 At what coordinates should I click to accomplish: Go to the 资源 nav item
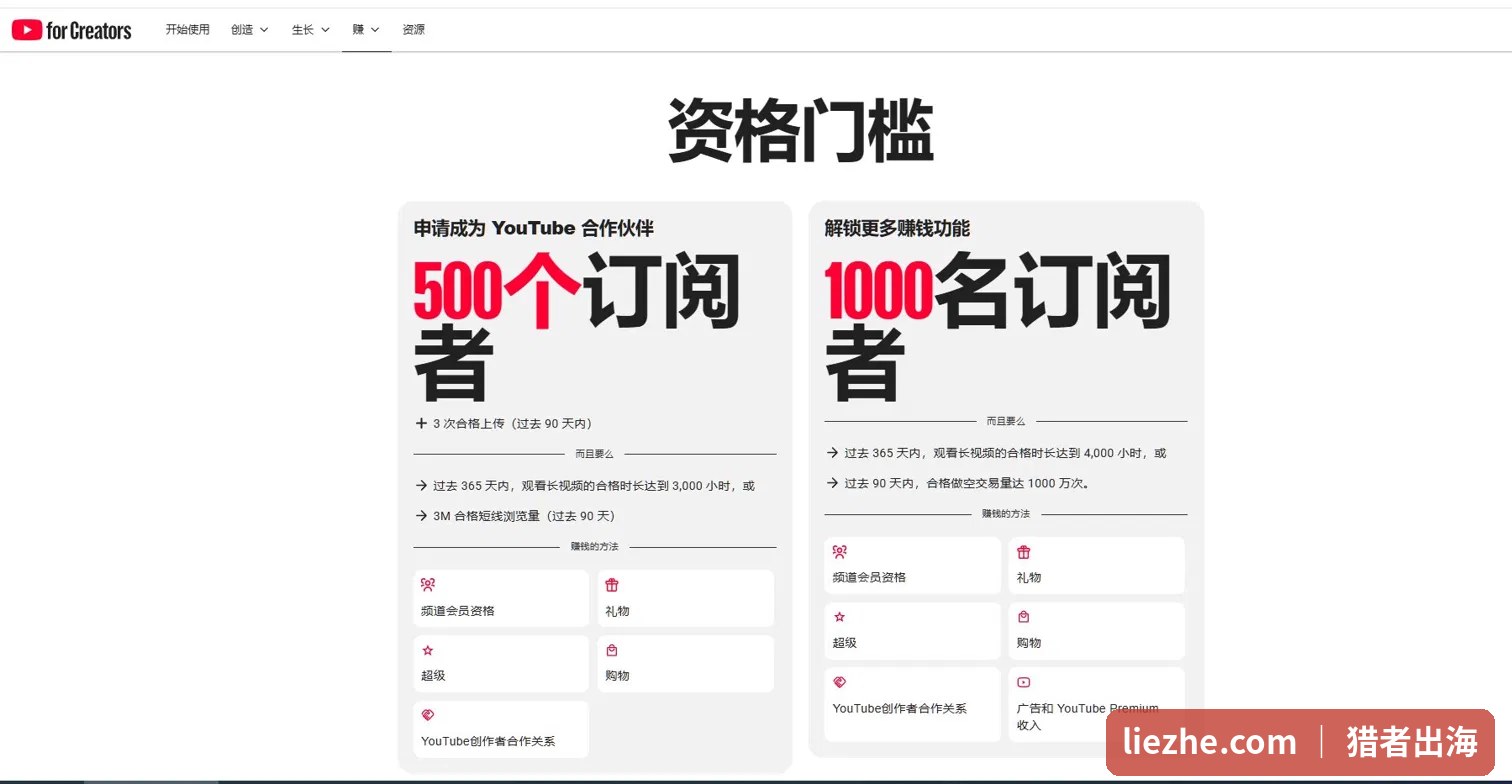(x=413, y=30)
